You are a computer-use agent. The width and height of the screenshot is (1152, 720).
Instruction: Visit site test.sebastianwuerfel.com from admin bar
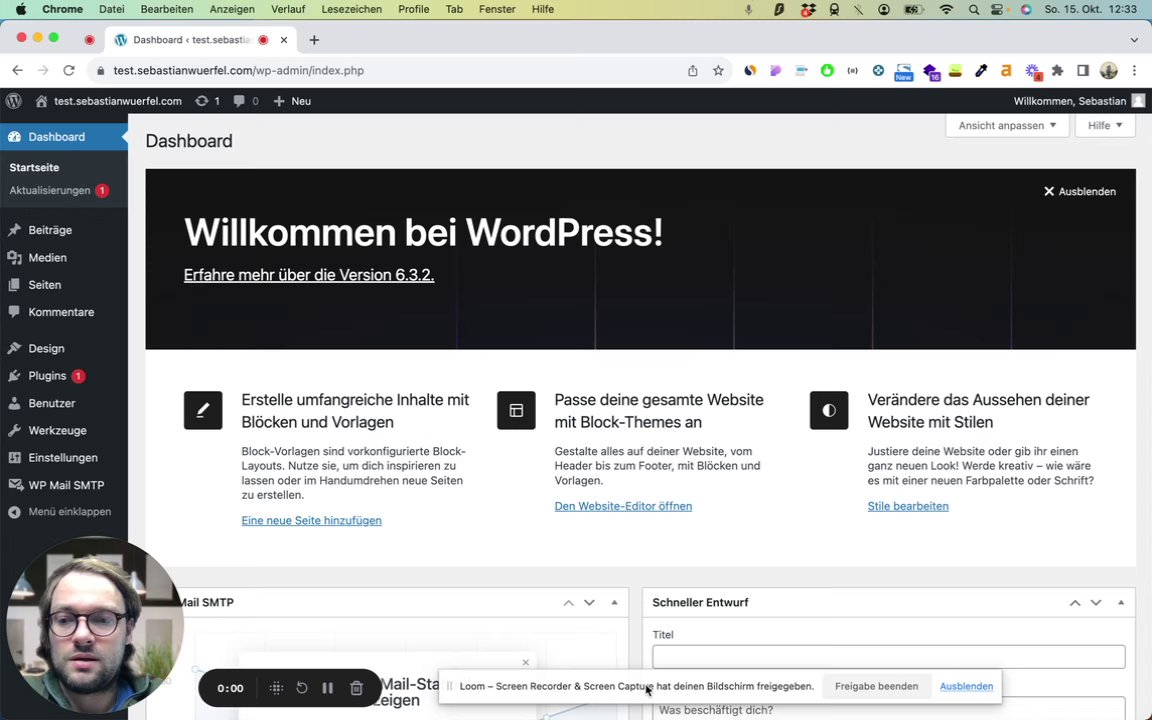[x=109, y=101]
